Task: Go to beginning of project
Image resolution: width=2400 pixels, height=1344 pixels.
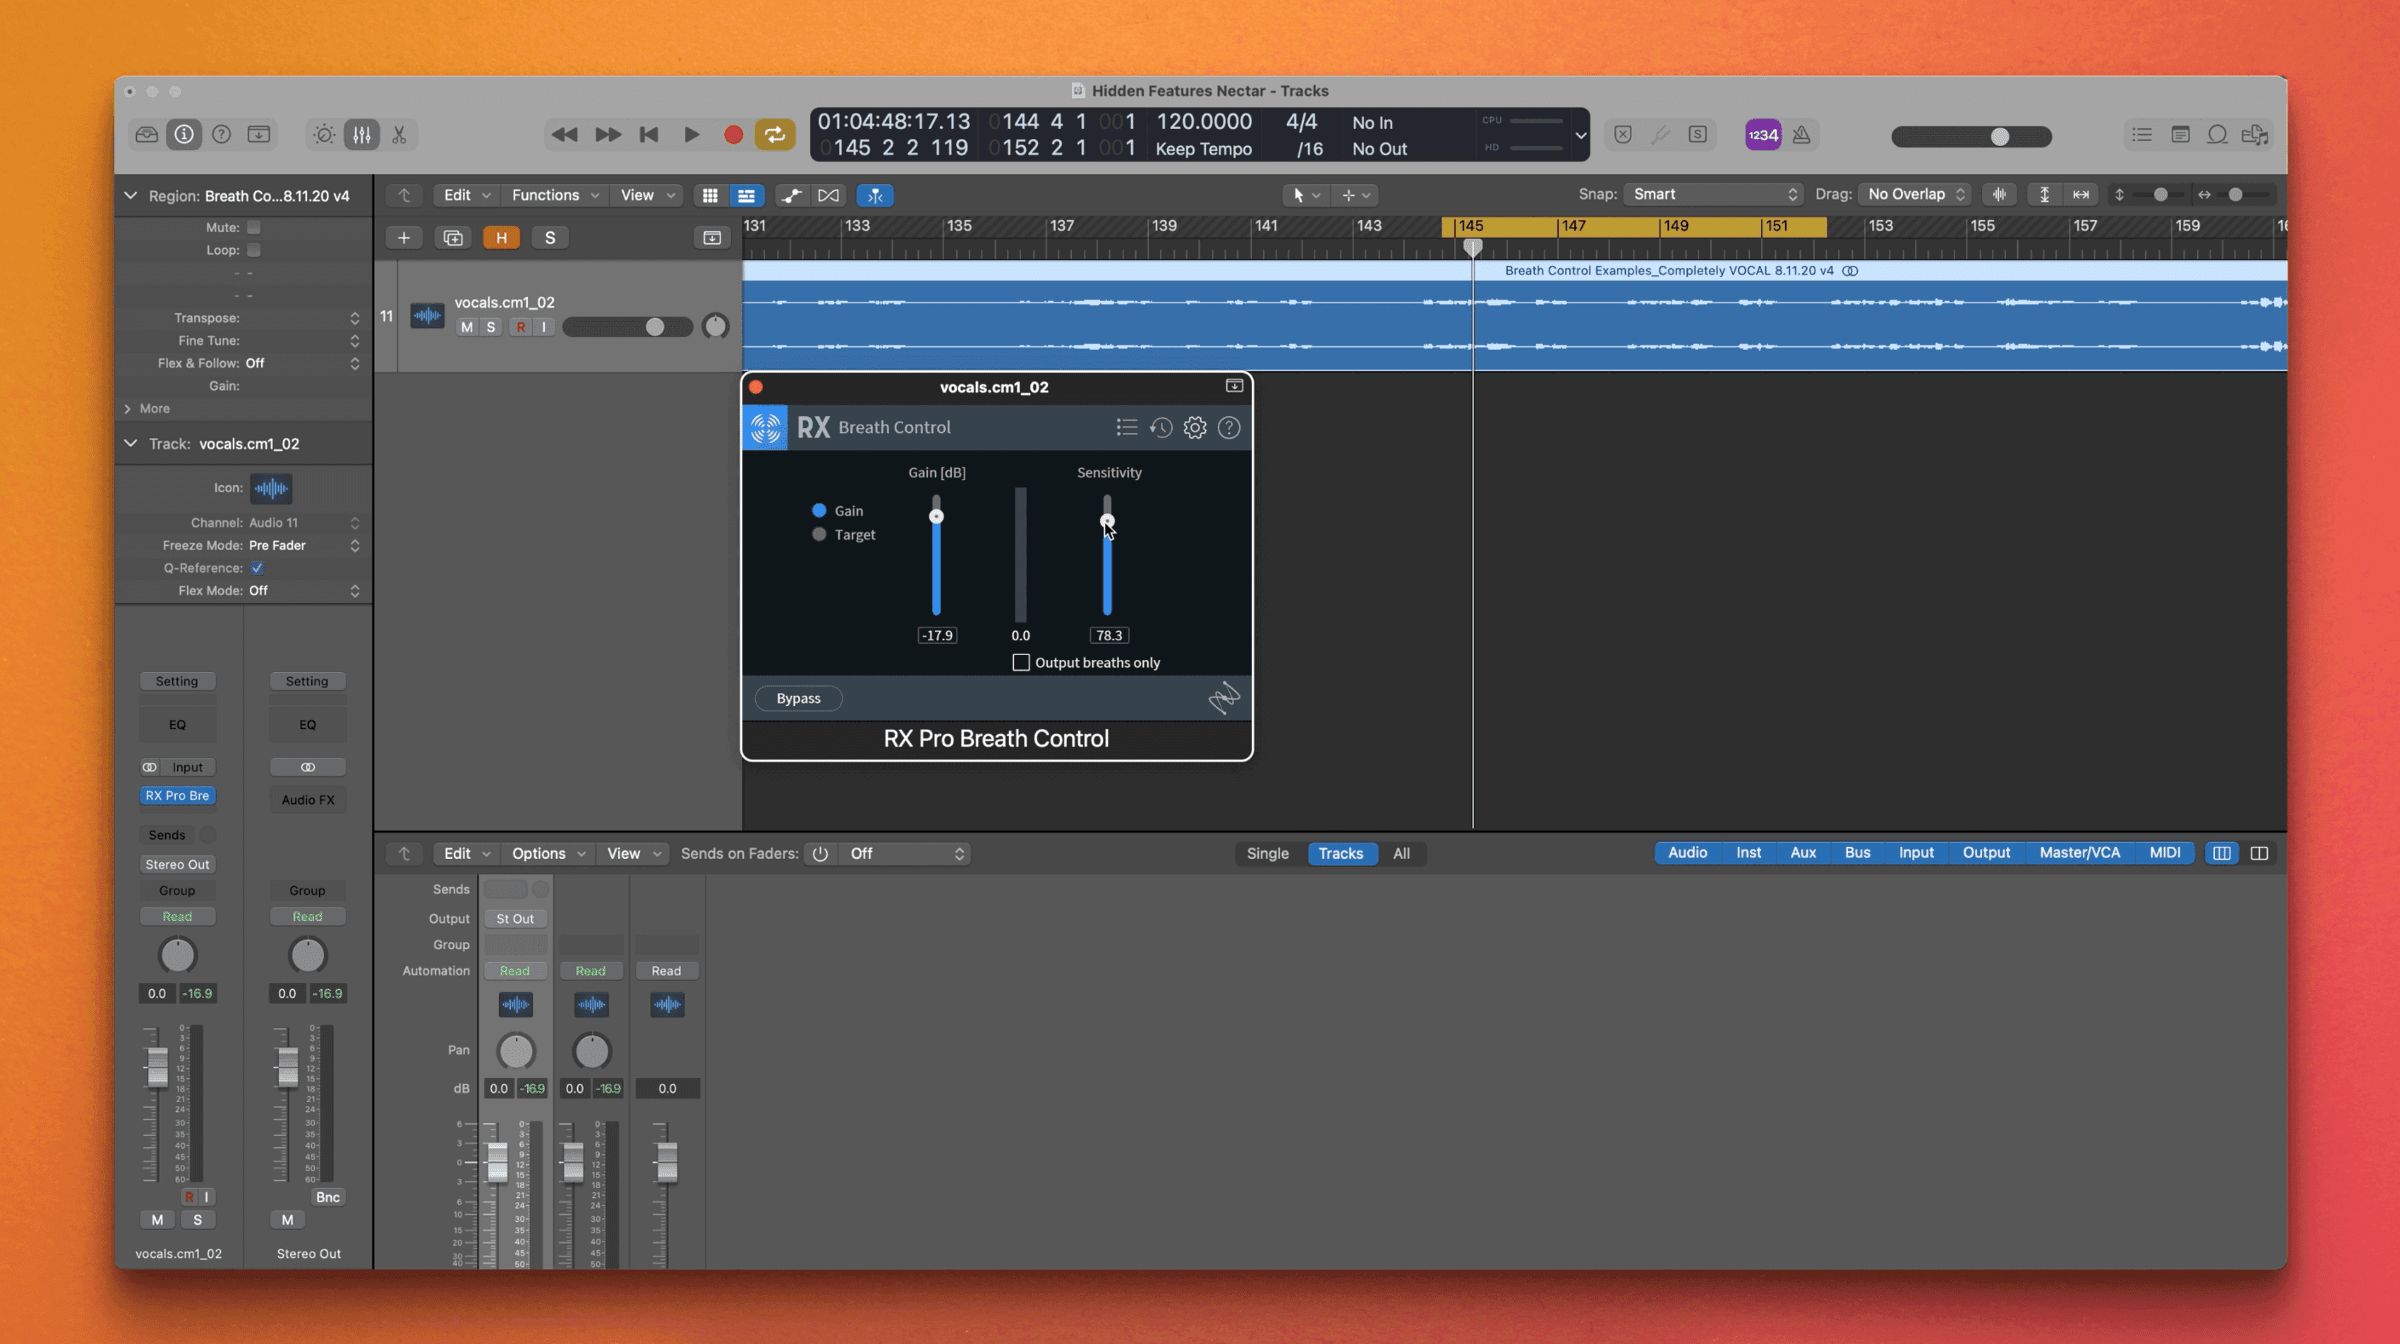Action: coord(649,135)
